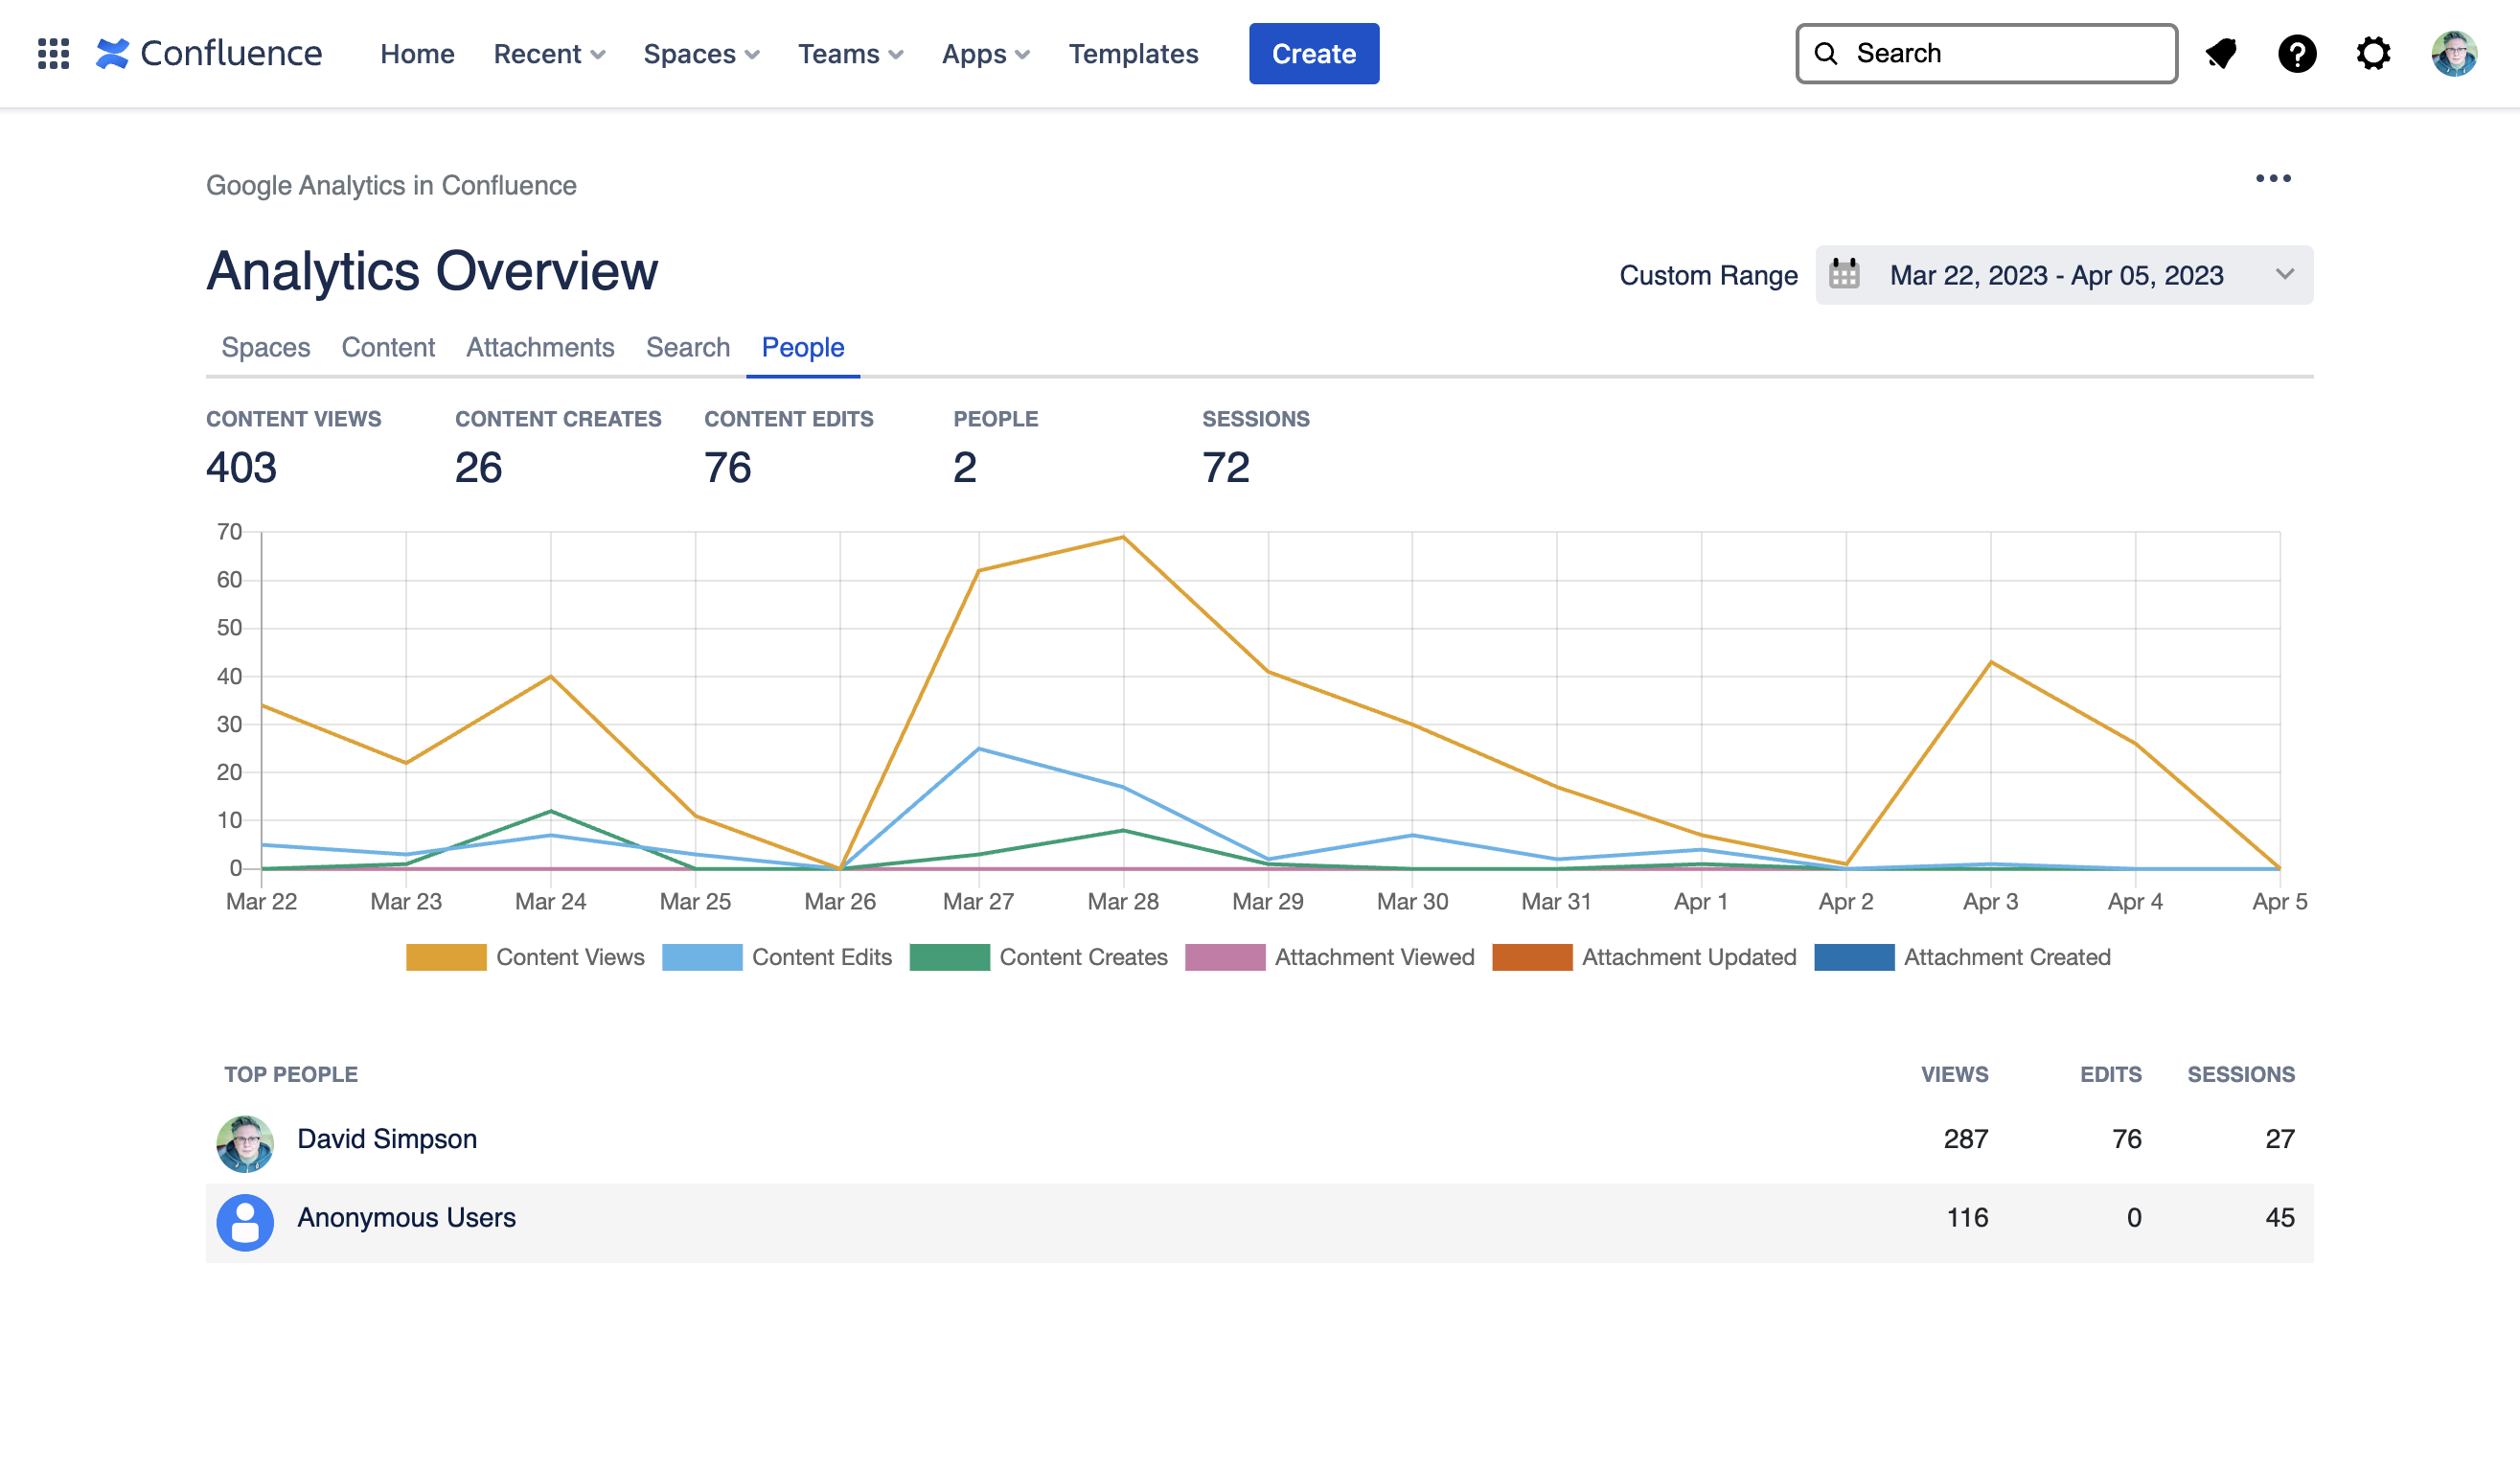Switch to the Attachments tab
Image resolution: width=2520 pixels, height=1472 pixels.
[x=540, y=347]
